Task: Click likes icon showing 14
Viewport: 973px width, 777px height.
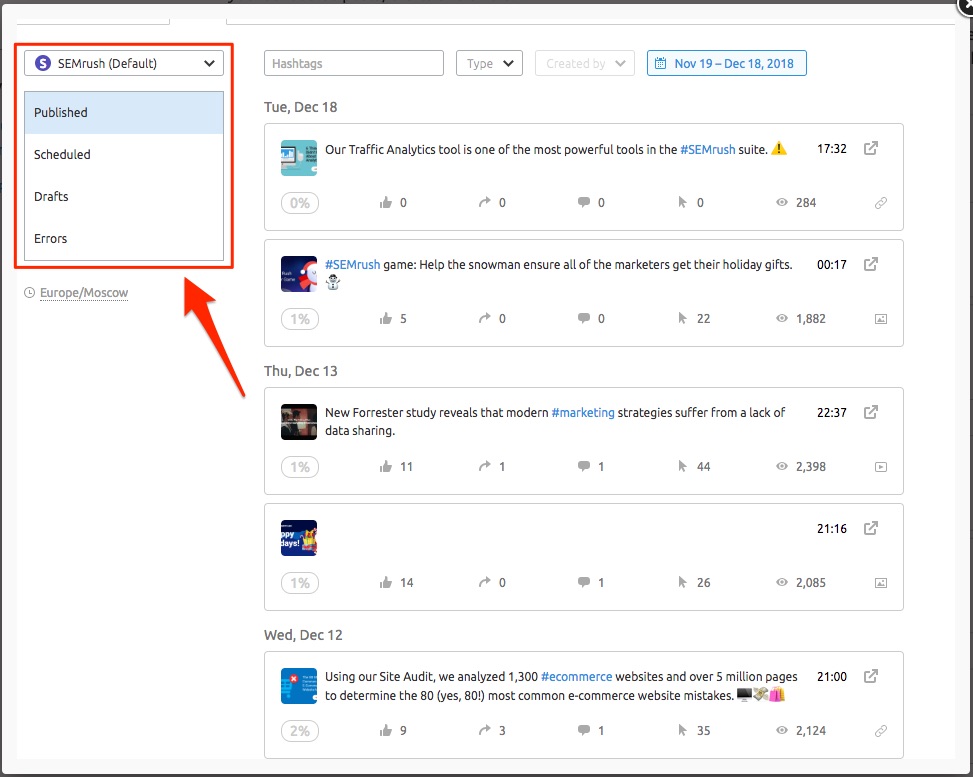Action: [x=385, y=582]
